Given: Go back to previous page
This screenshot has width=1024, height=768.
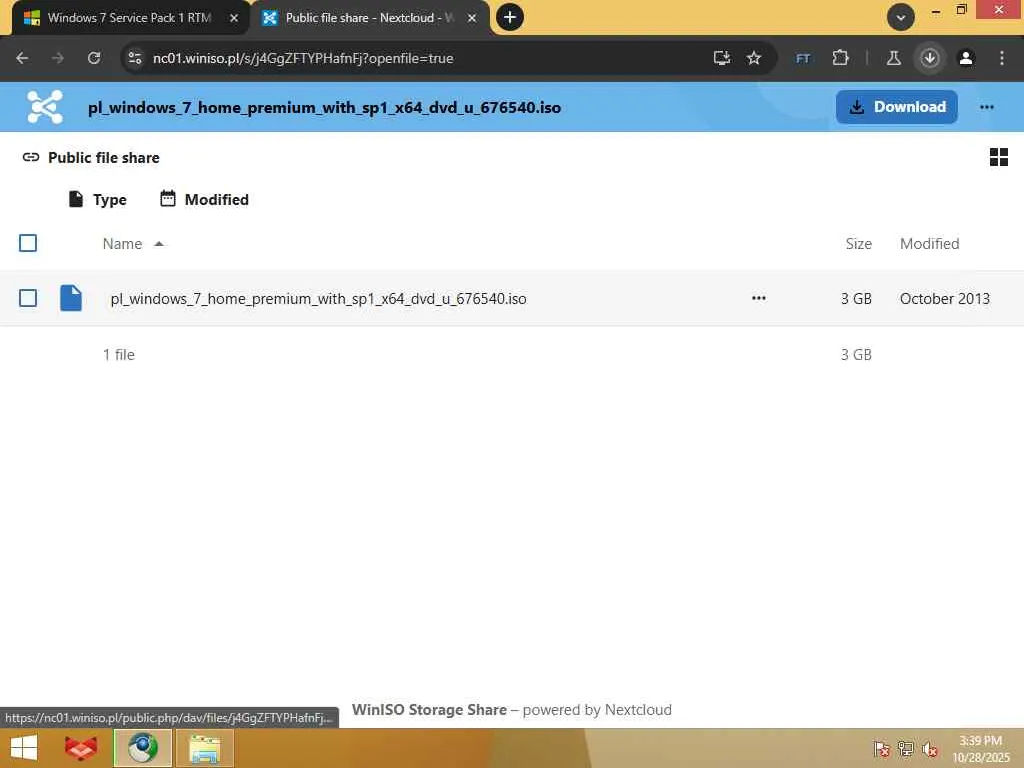Looking at the screenshot, I should point(22,58).
